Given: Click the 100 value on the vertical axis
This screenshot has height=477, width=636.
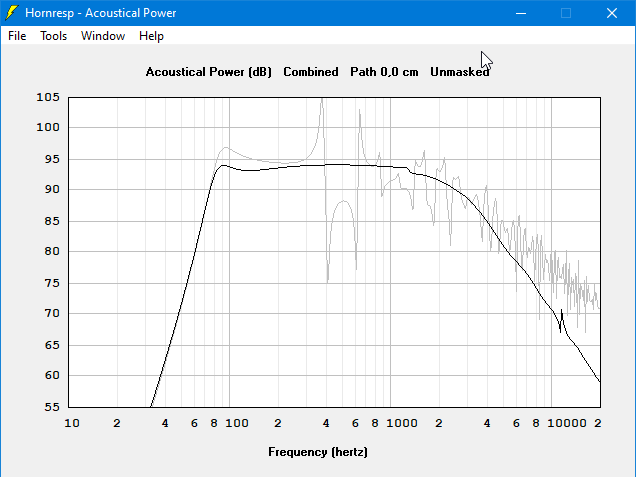Looking at the screenshot, I should (x=48, y=127).
